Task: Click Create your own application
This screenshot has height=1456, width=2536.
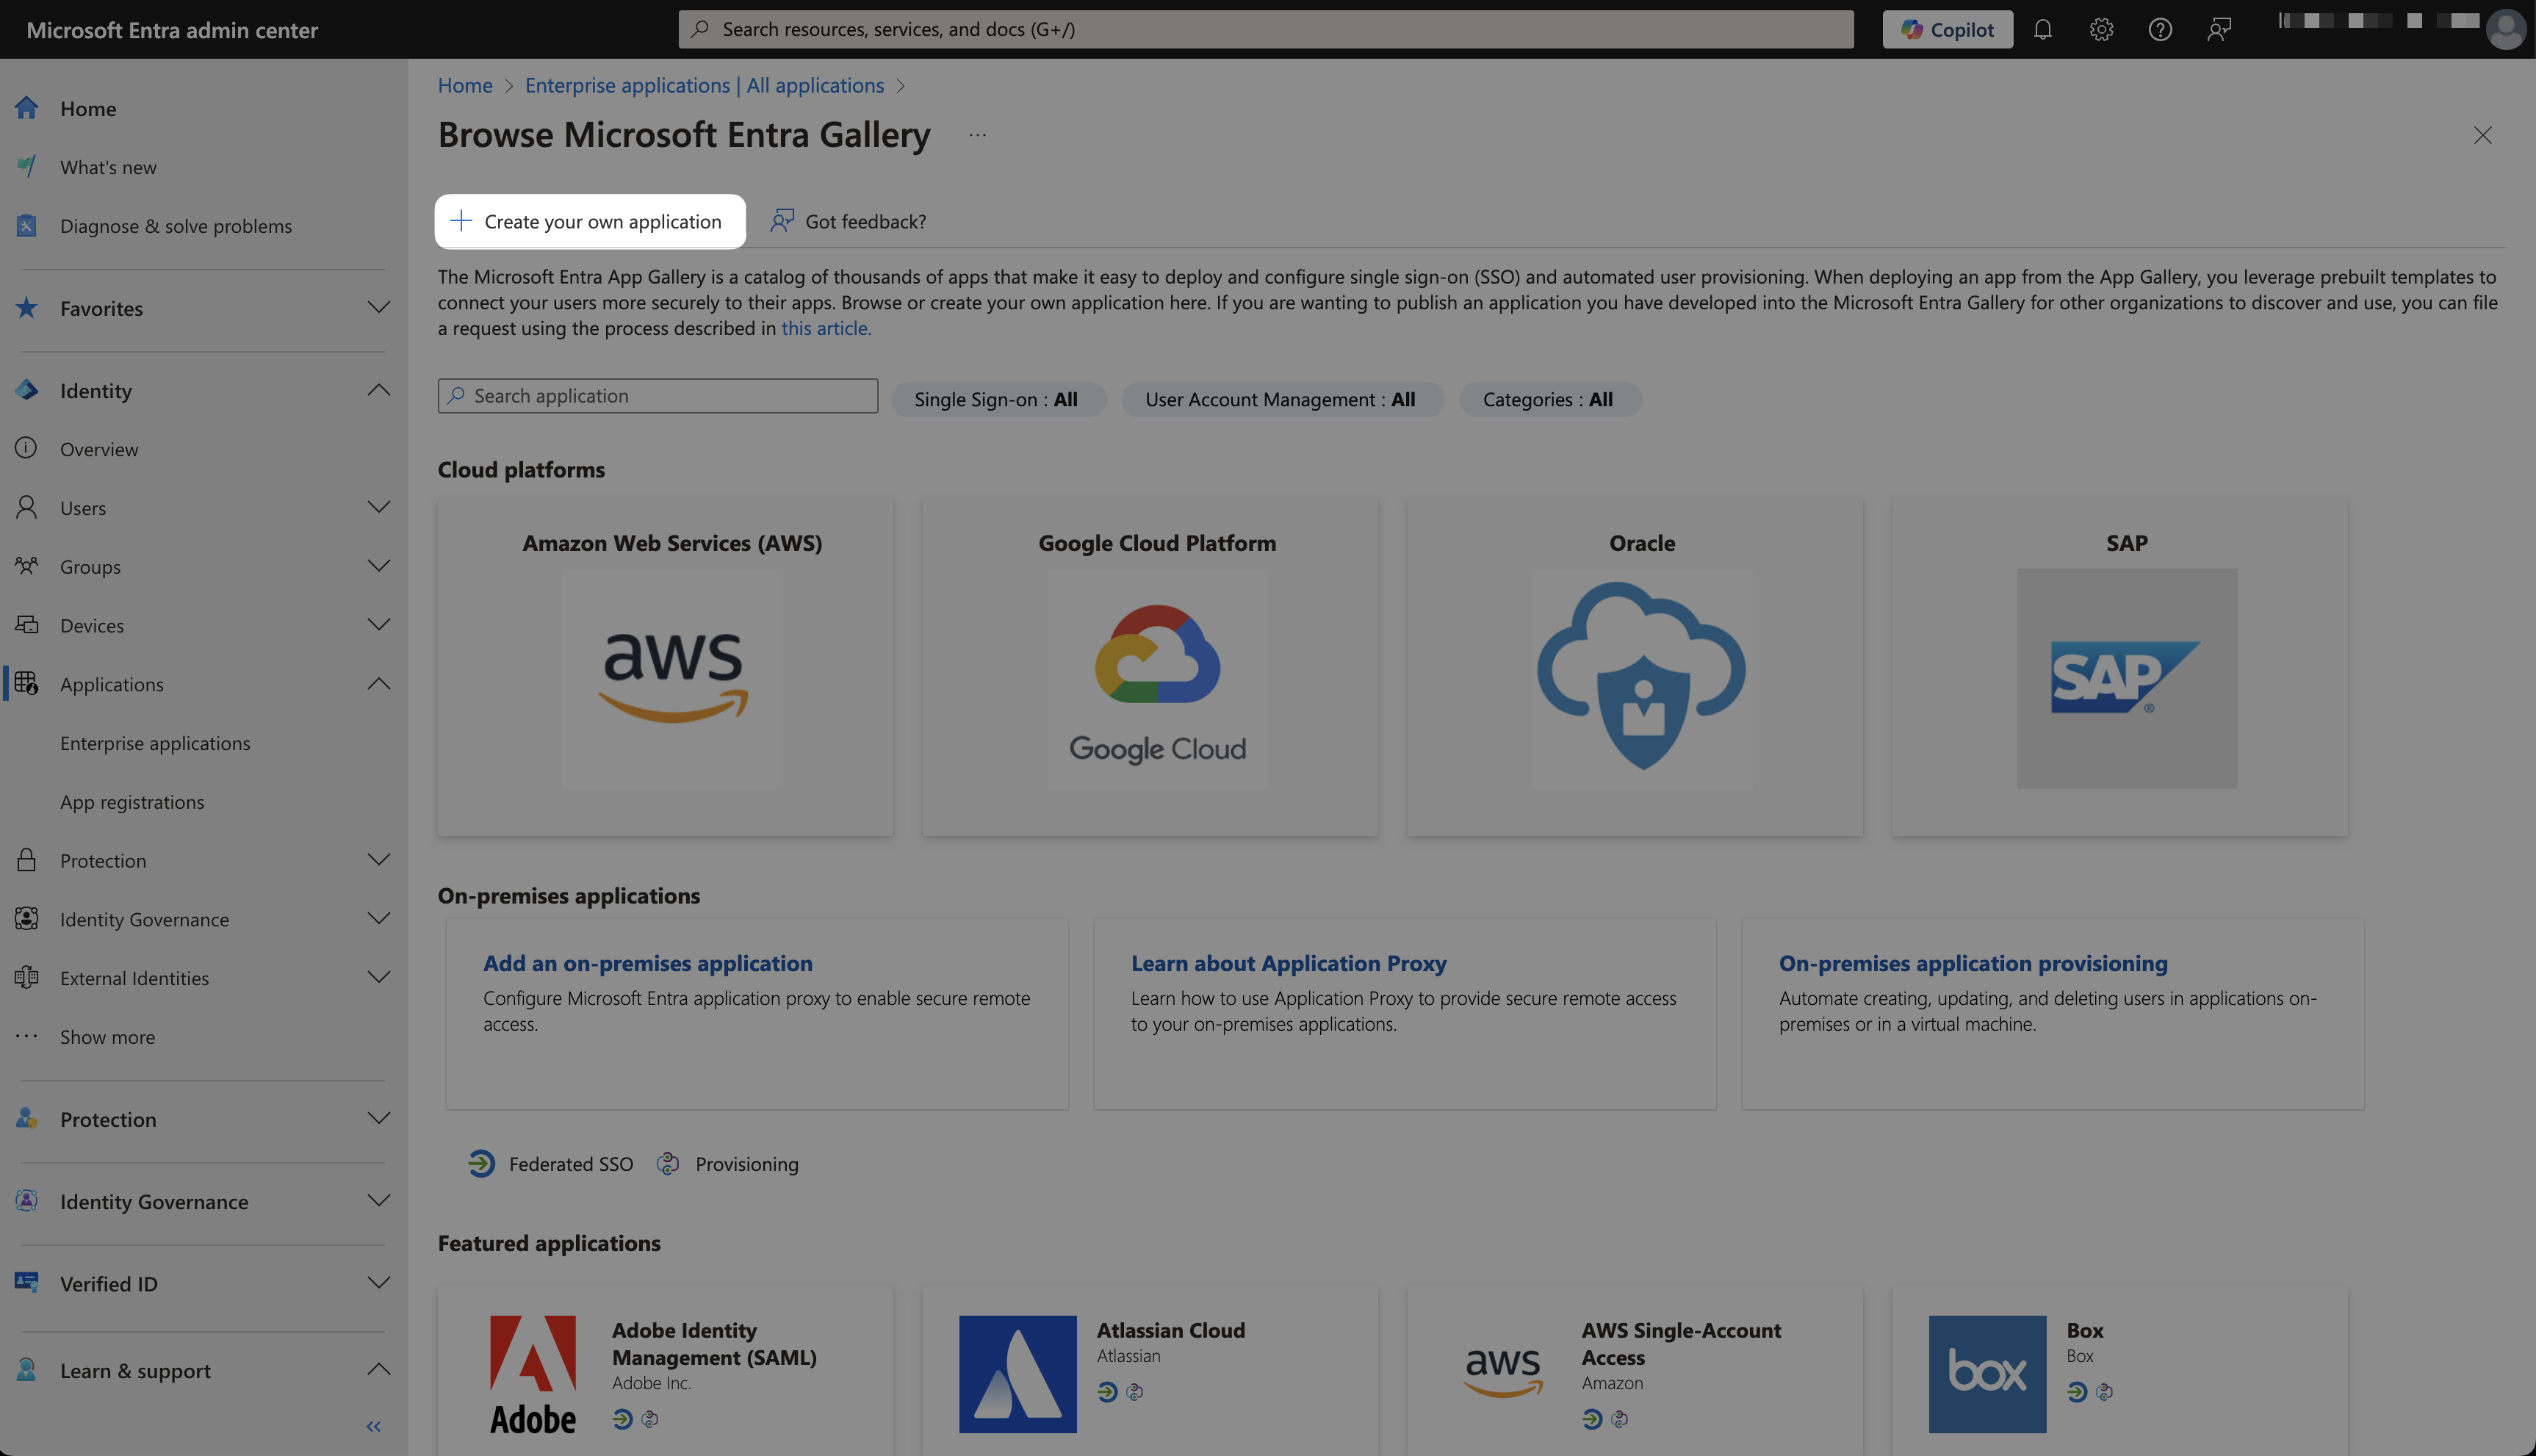Action: (x=589, y=221)
